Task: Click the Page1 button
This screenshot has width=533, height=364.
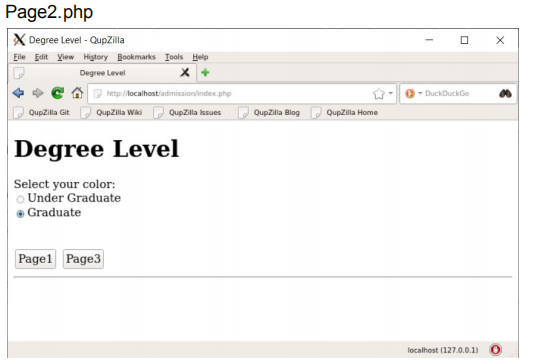Action: (35, 259)
